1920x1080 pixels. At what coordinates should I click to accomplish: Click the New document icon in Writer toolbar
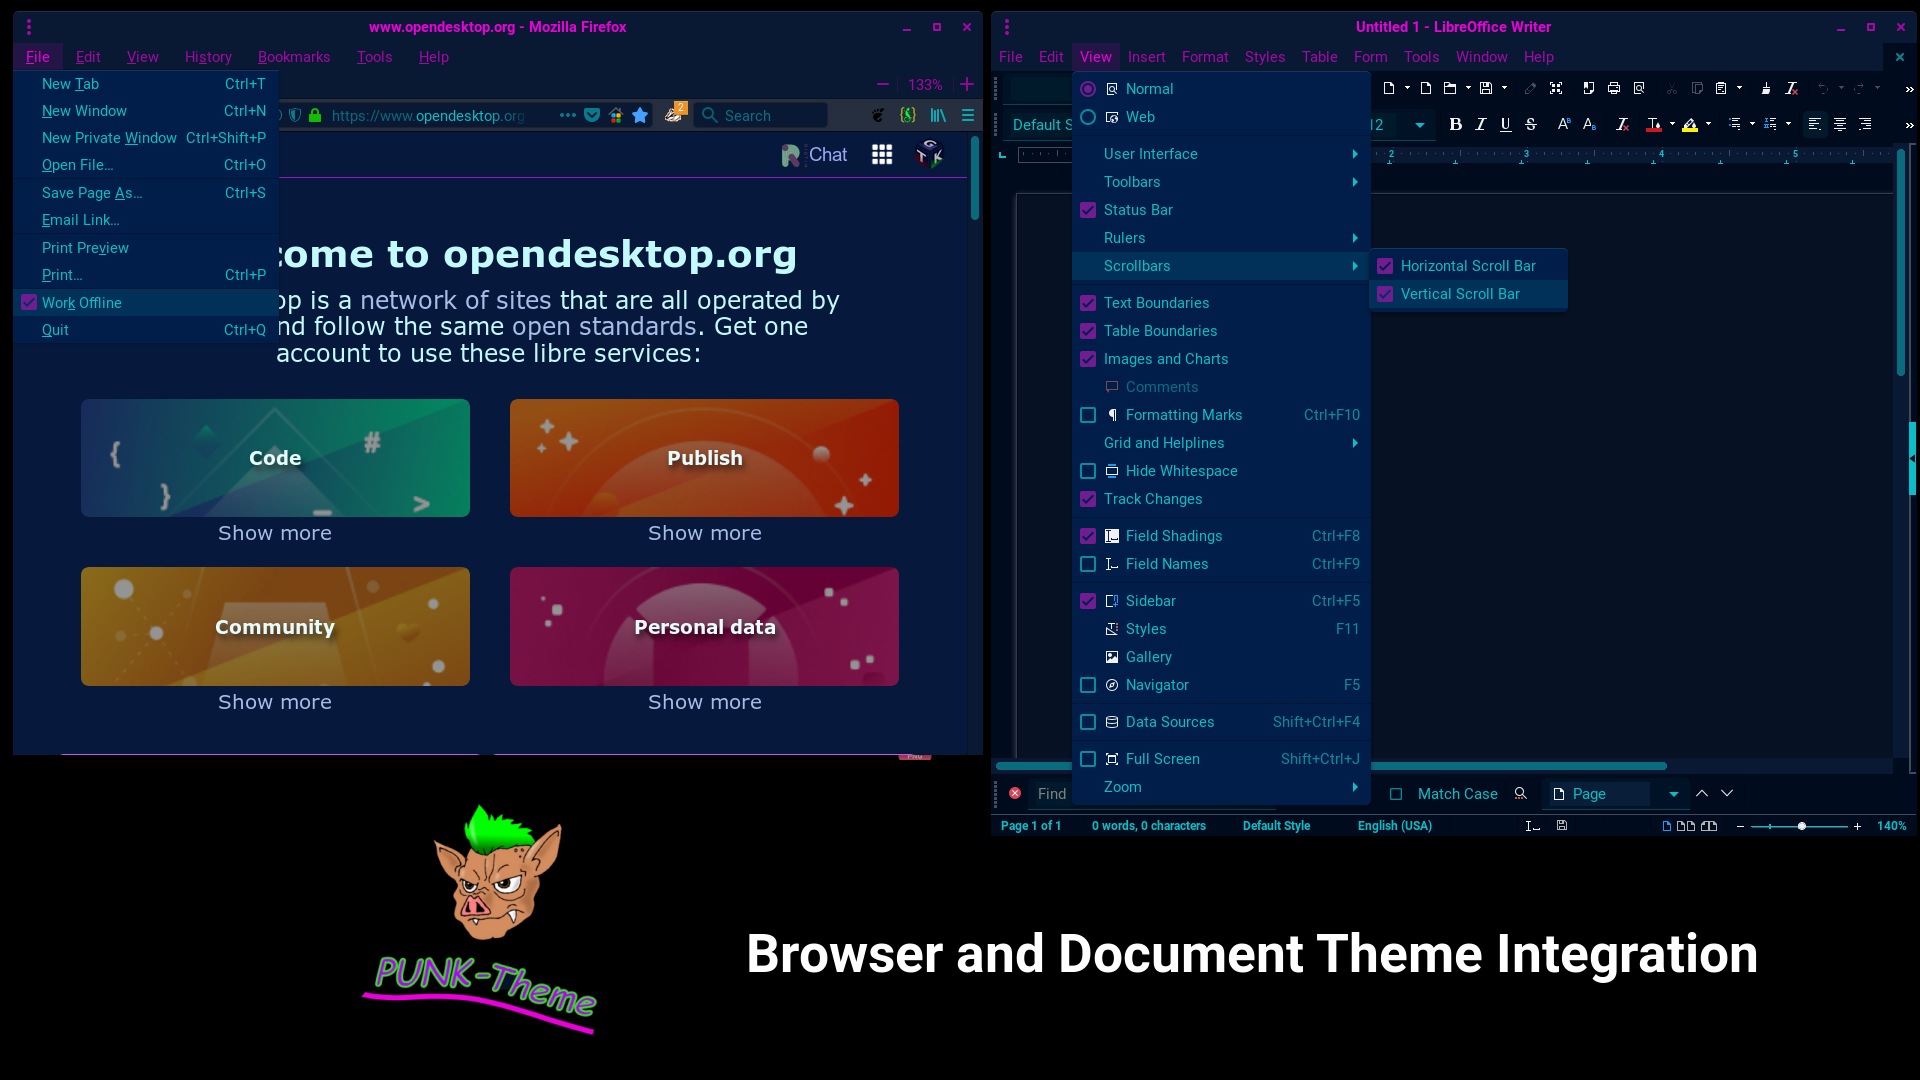[x=1389, y=88]
